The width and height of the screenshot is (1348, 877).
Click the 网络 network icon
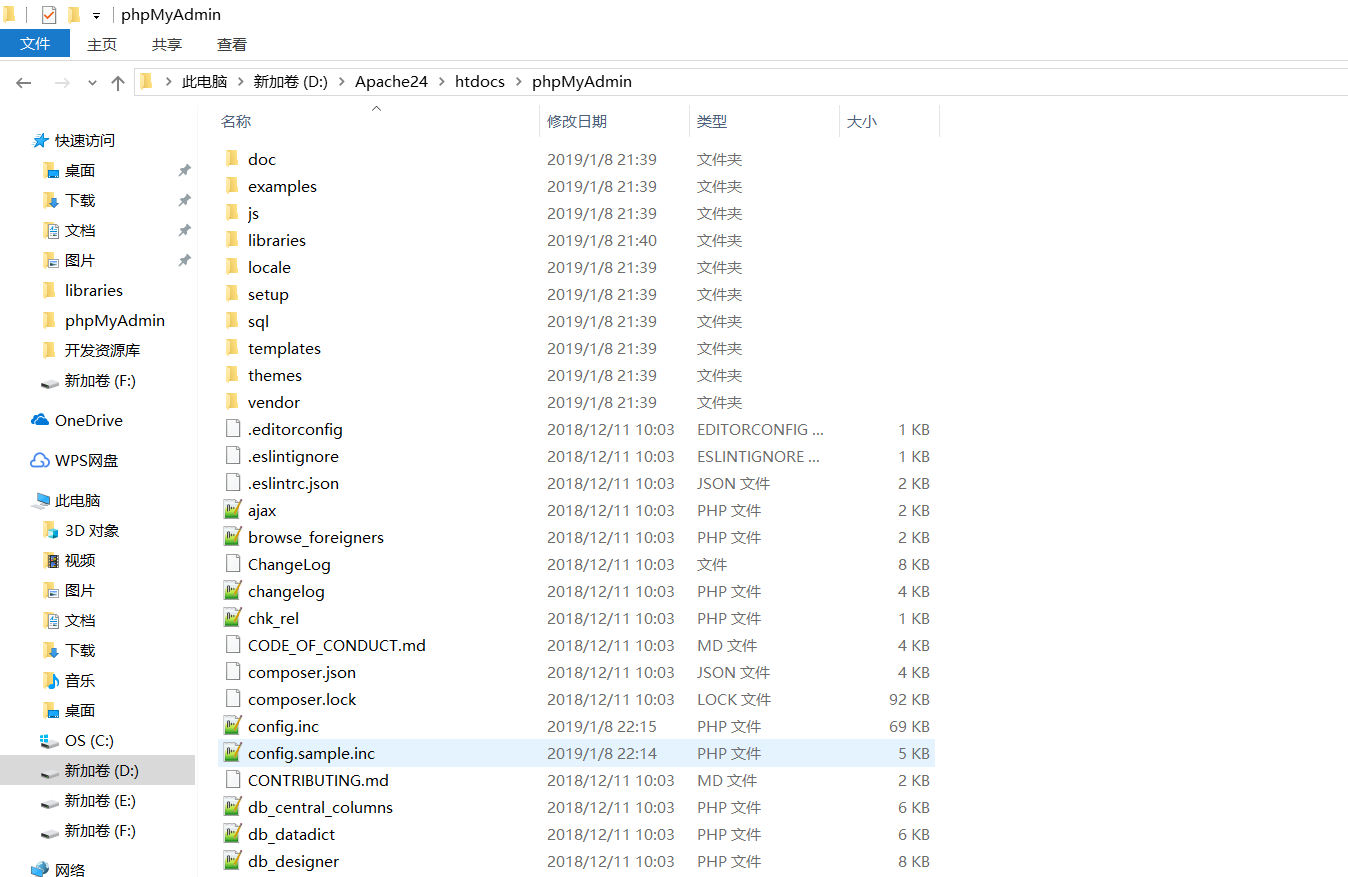40,870
